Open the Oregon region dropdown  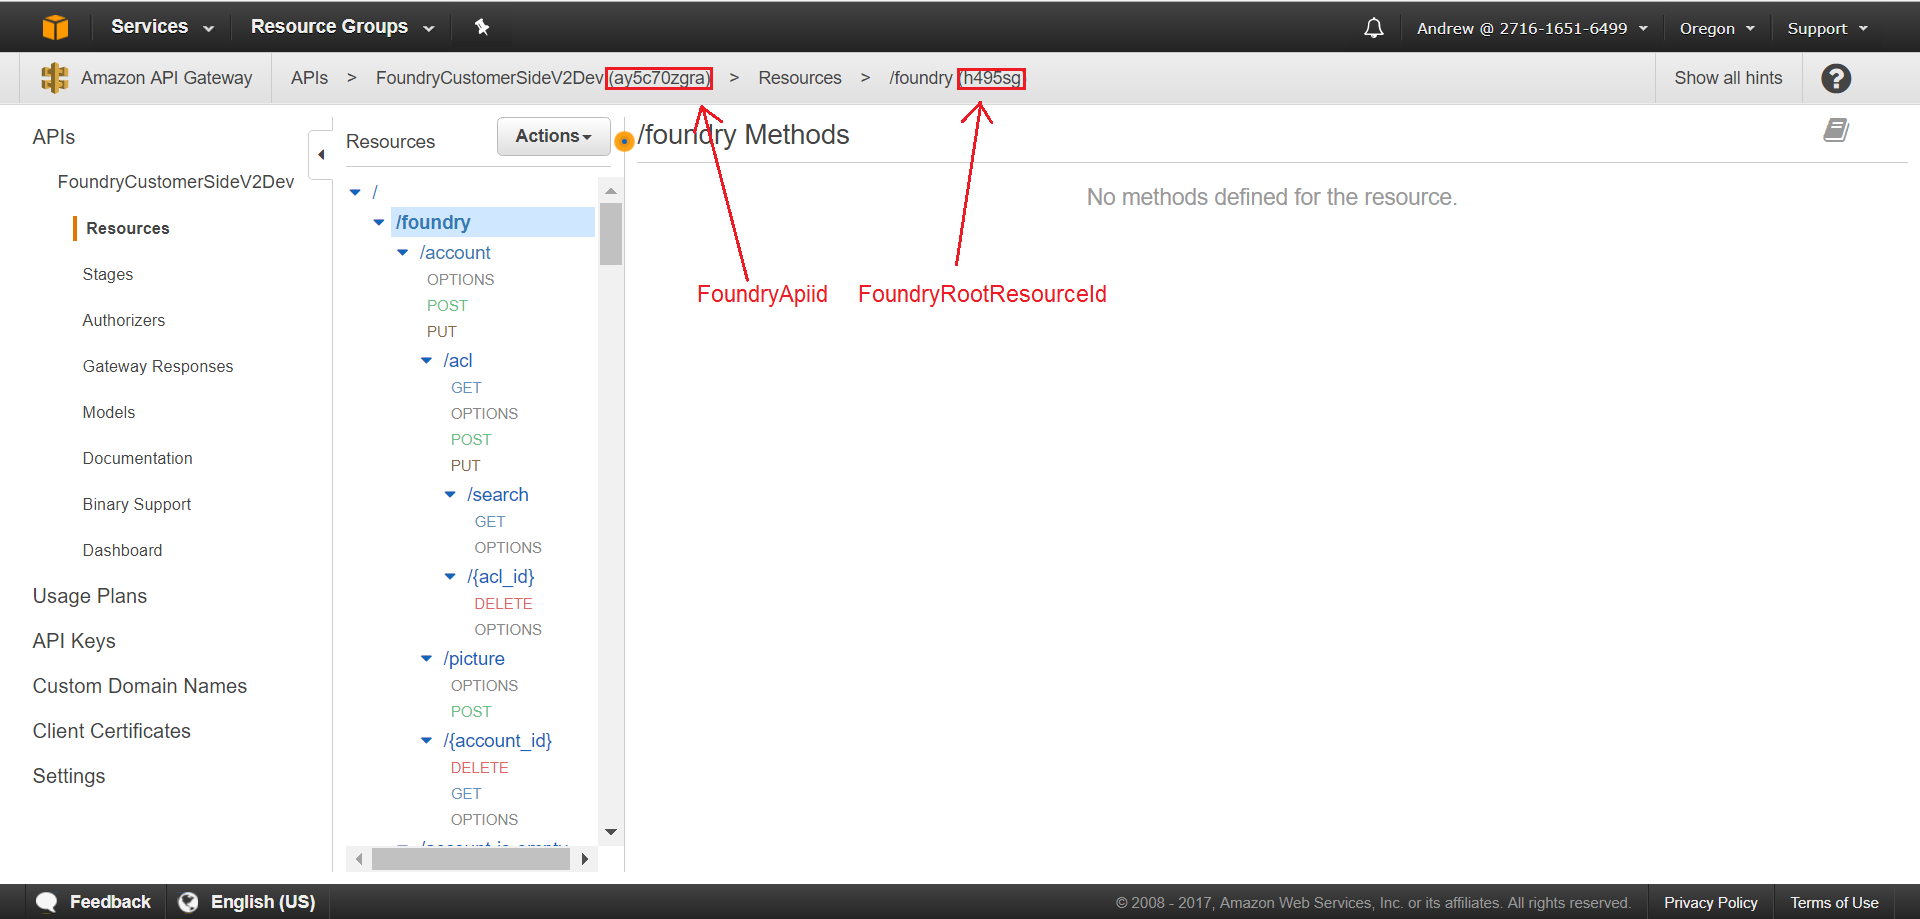(1717, 28)
